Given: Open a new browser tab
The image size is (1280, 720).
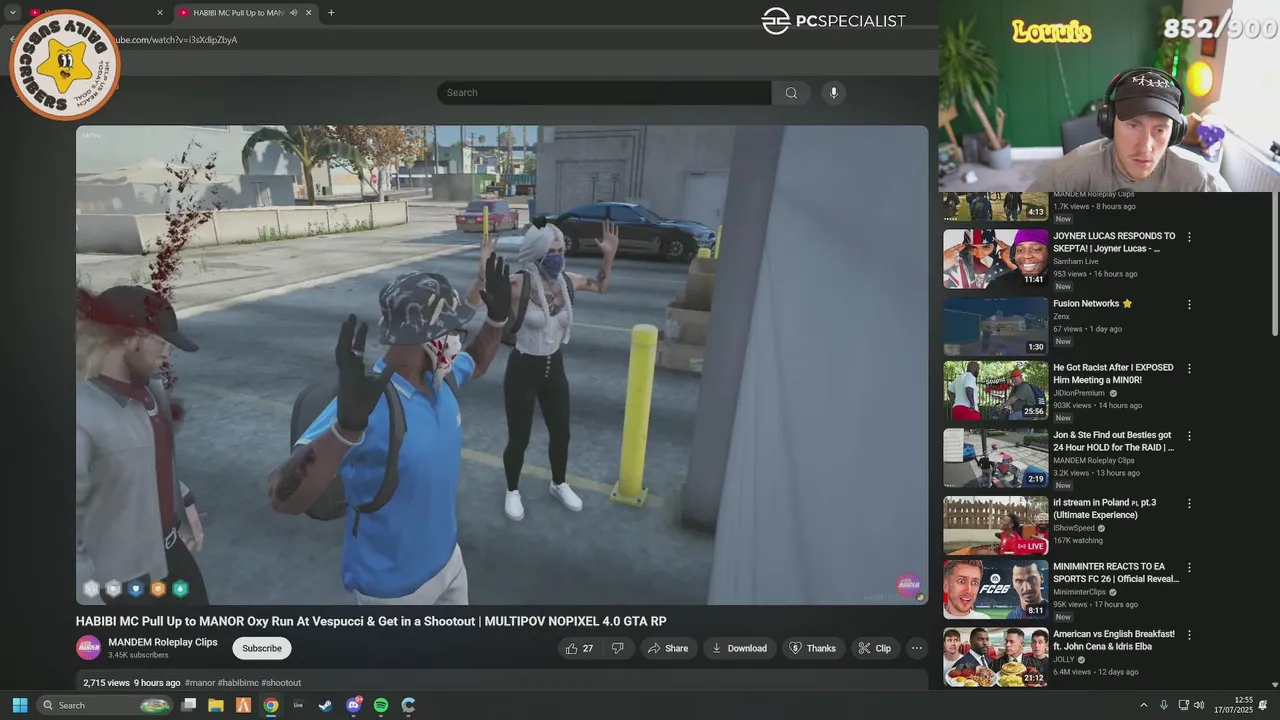Looking at the screenshot, I should [331, 13].
